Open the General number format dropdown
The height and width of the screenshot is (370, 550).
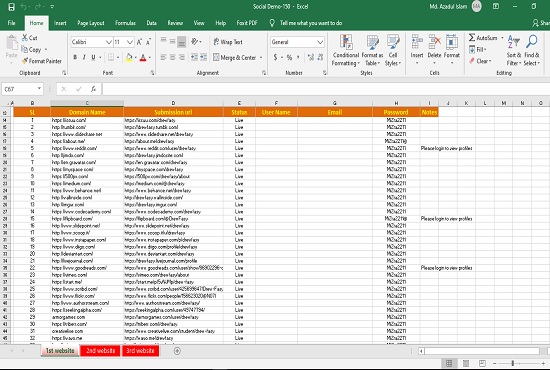320,42
